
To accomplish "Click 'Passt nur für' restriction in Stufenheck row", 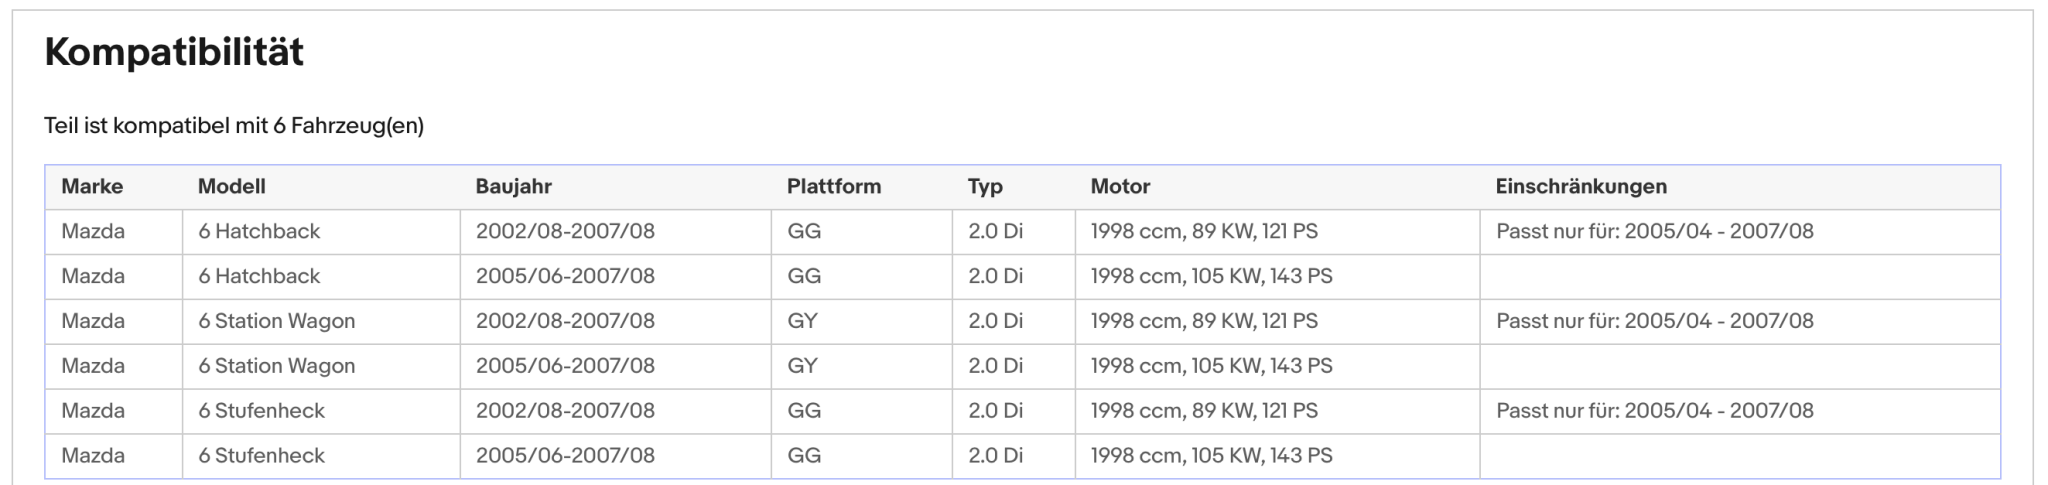I will click(x=1655, y=410).
